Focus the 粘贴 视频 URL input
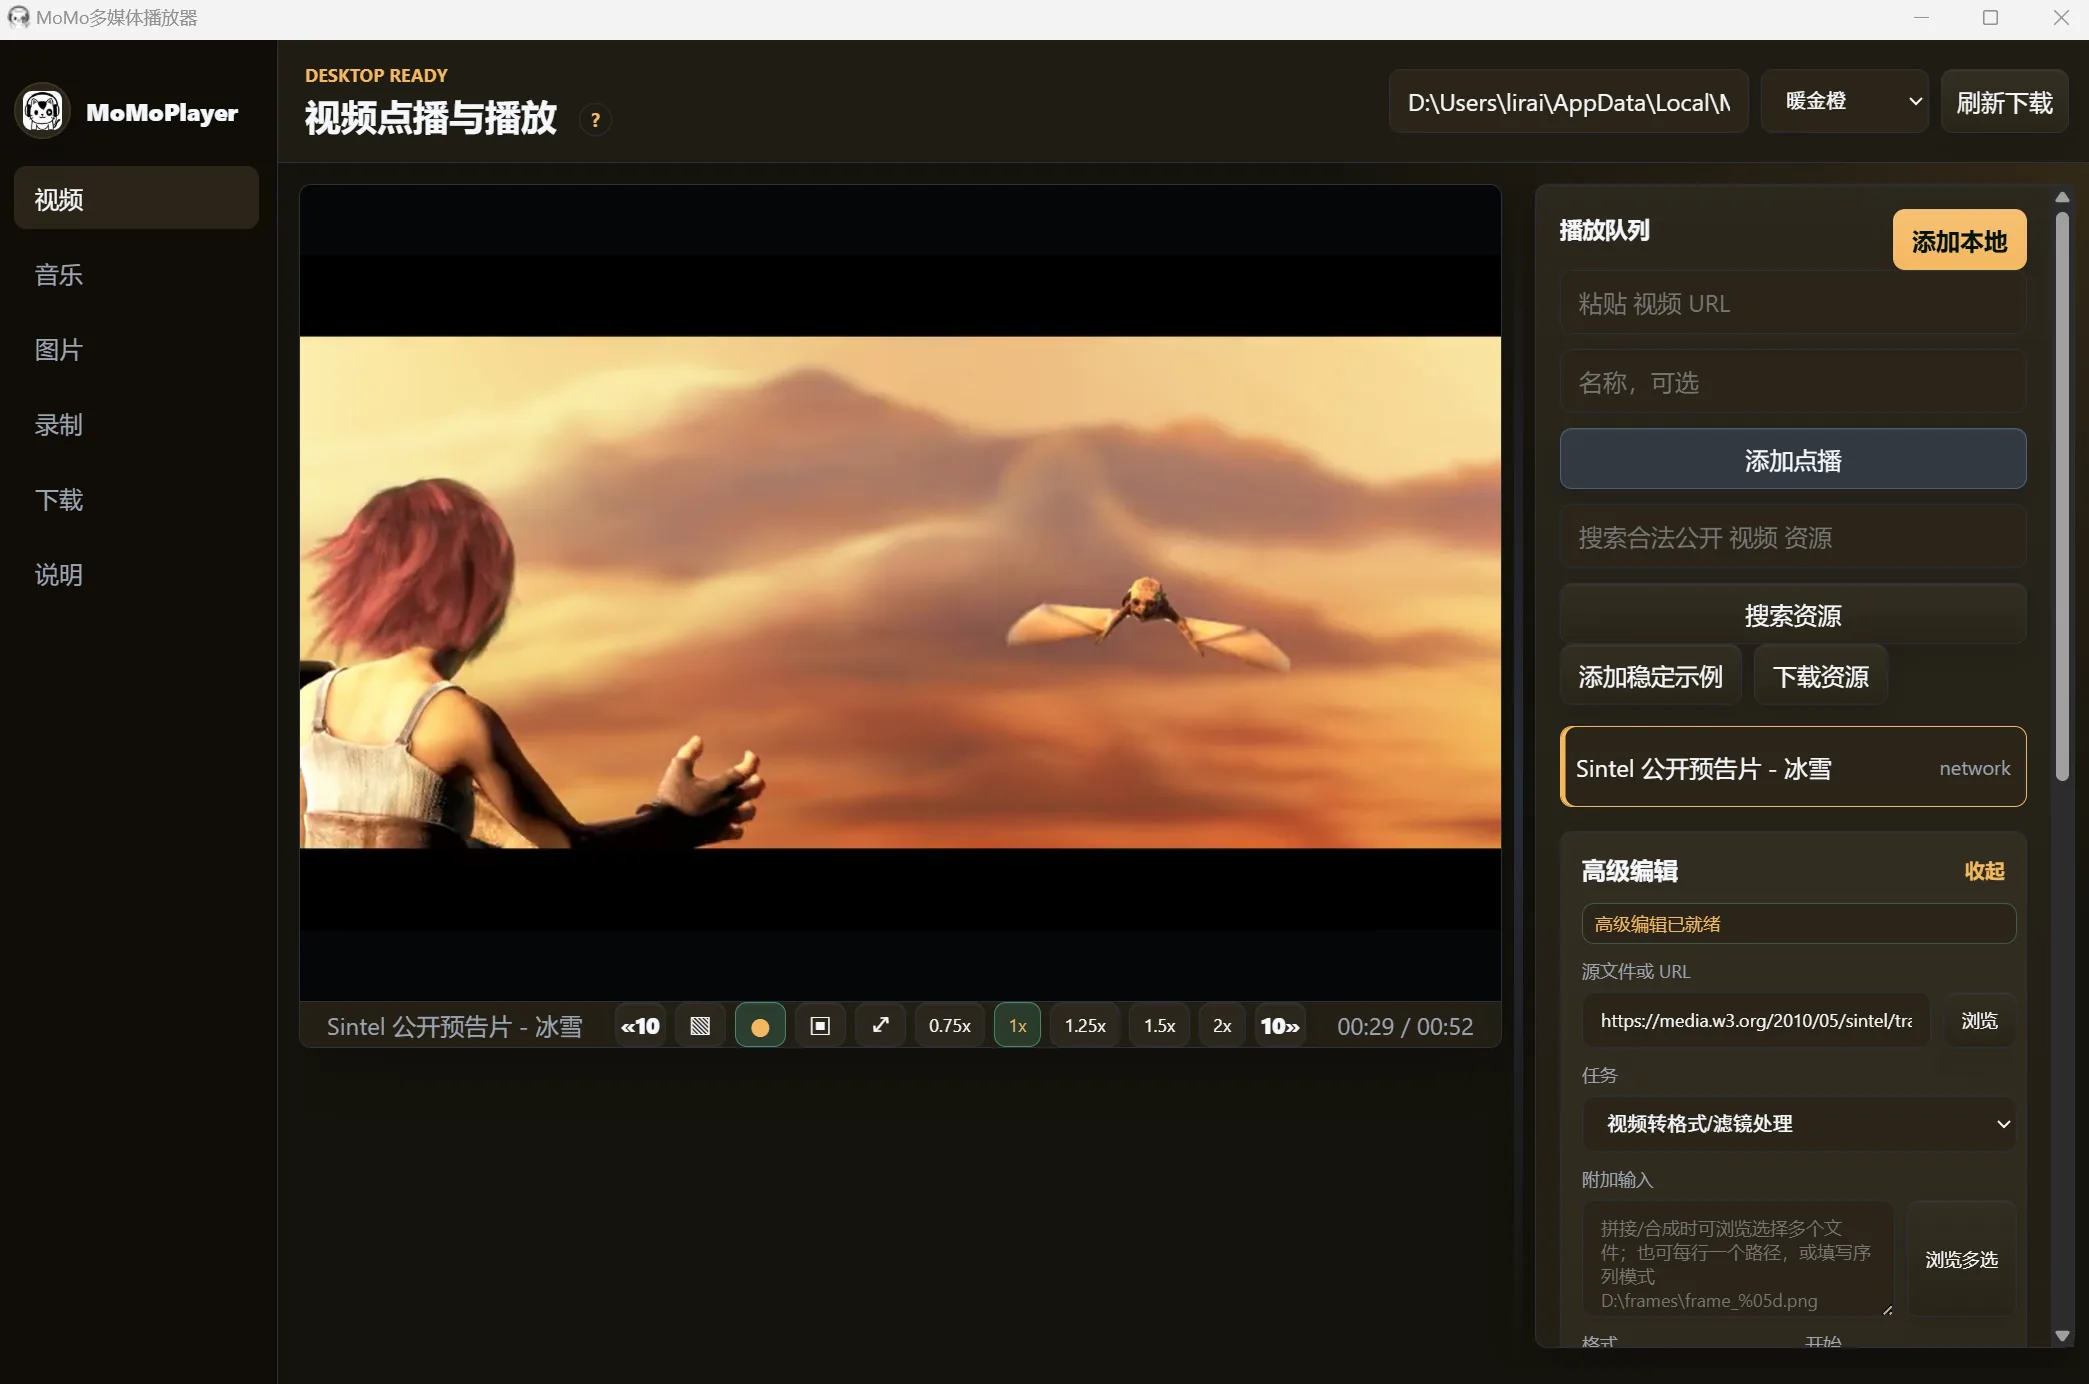 (1793, 303)
